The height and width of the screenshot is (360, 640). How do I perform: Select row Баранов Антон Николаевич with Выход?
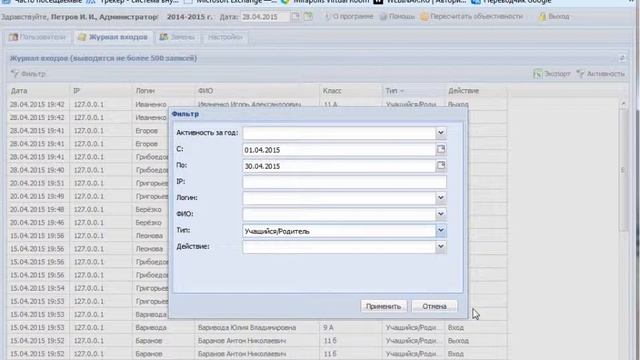(257, 340)
